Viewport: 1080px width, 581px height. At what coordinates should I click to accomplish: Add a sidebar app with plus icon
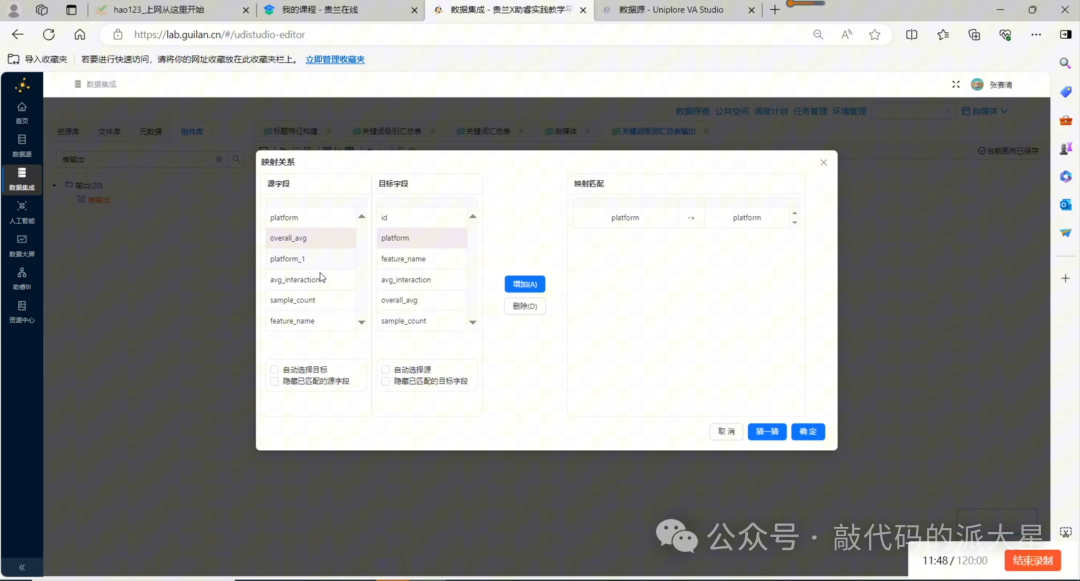click(1066, 278)
